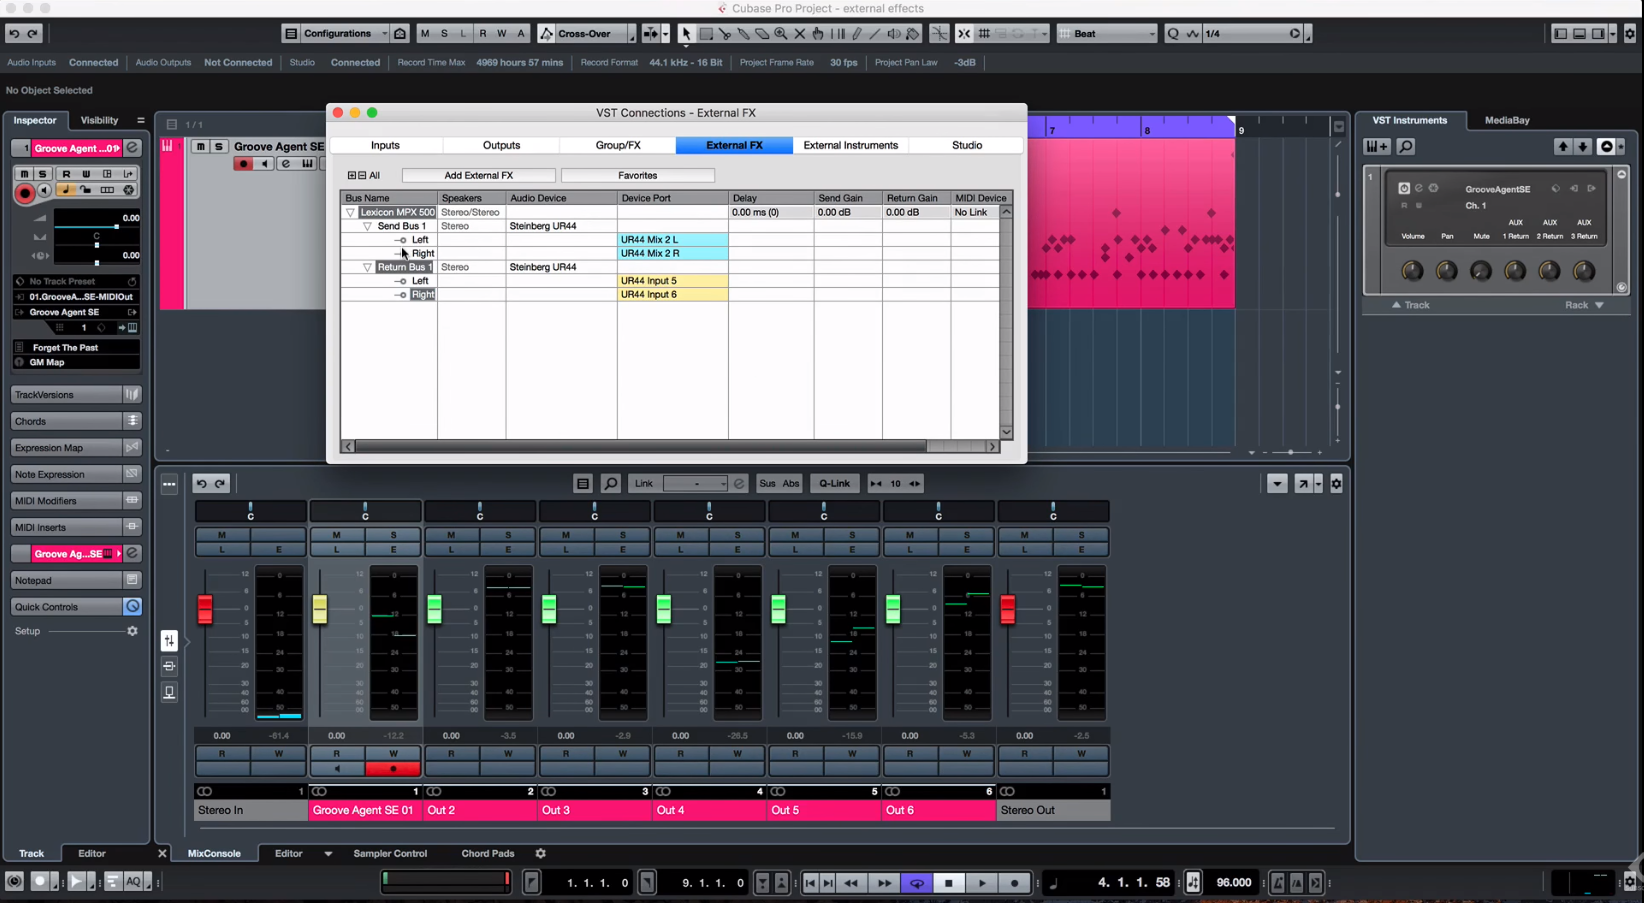This screenshot has width=1644, height=905.
Task: Open the Quick Controls inspector section
Action: (75, 608)
